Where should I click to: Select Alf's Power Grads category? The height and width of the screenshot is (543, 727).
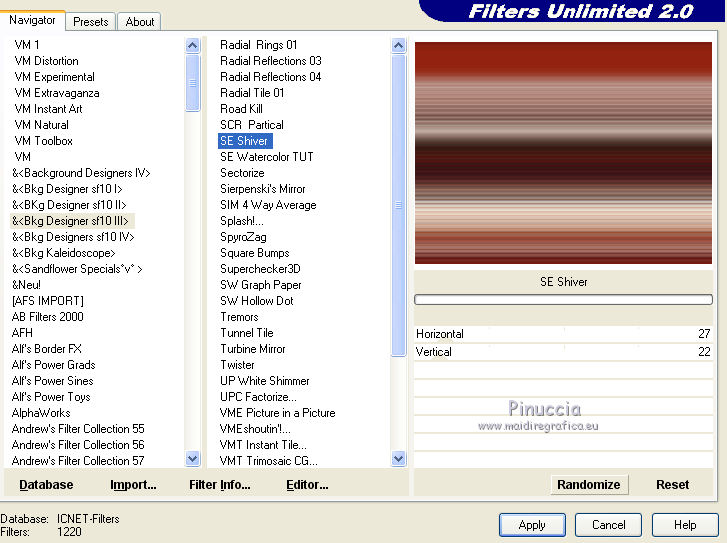click(x=54, y=365)
